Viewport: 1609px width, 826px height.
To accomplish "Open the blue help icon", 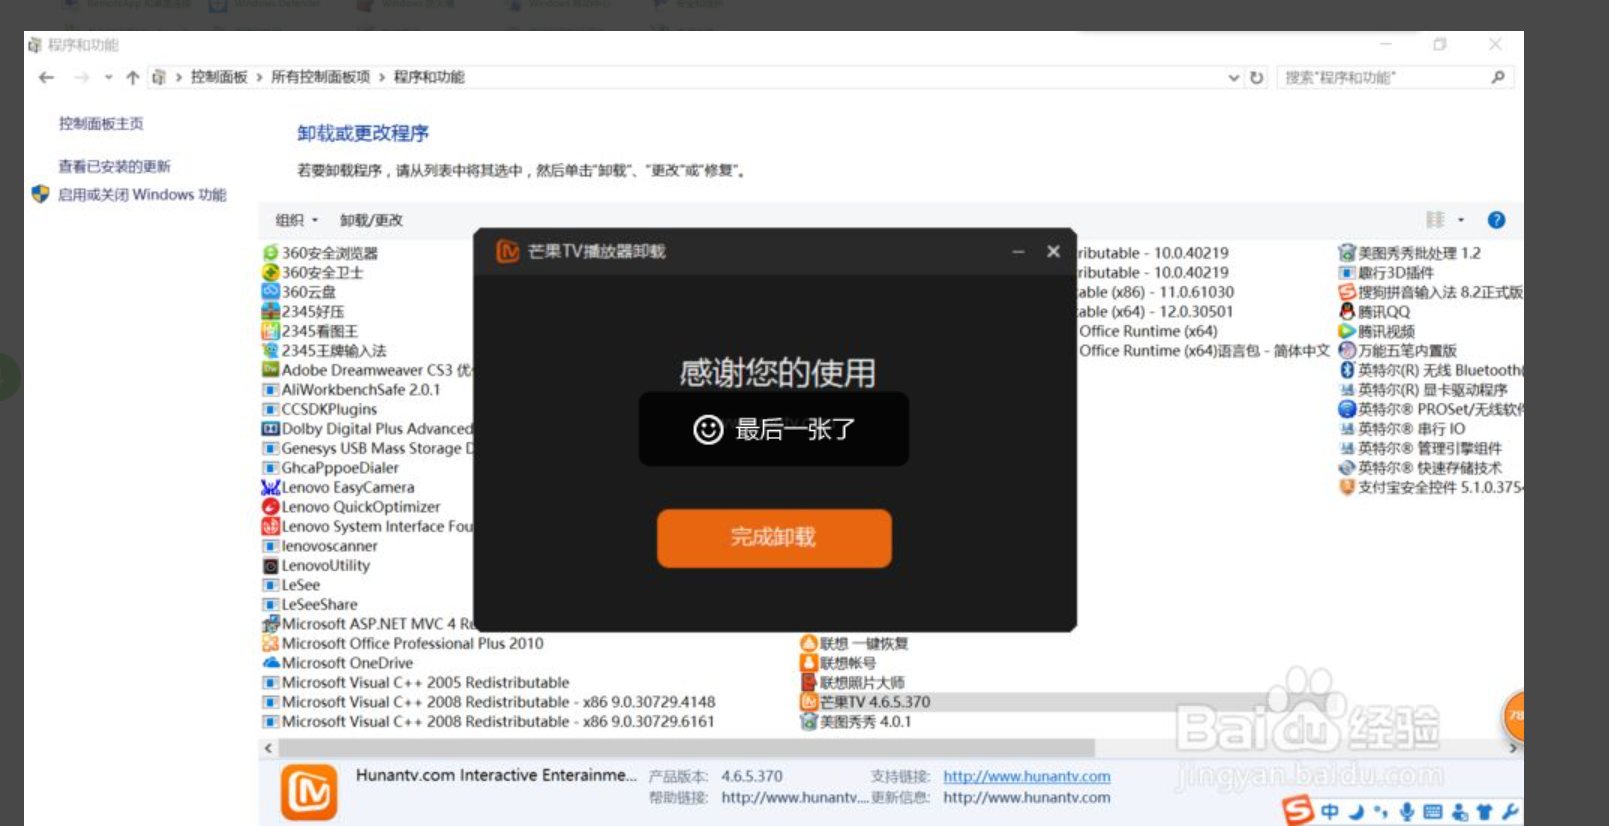I will (x=1496, y=220).
